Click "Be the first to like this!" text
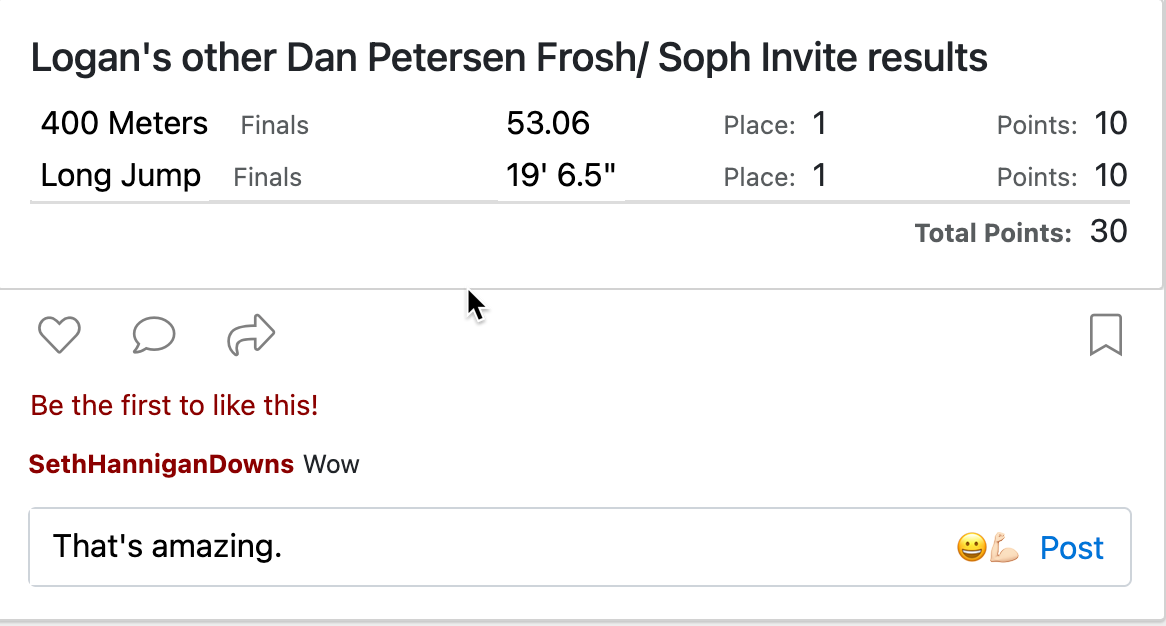This screenshot has height=626, width=1166. [x=174, y=405]
